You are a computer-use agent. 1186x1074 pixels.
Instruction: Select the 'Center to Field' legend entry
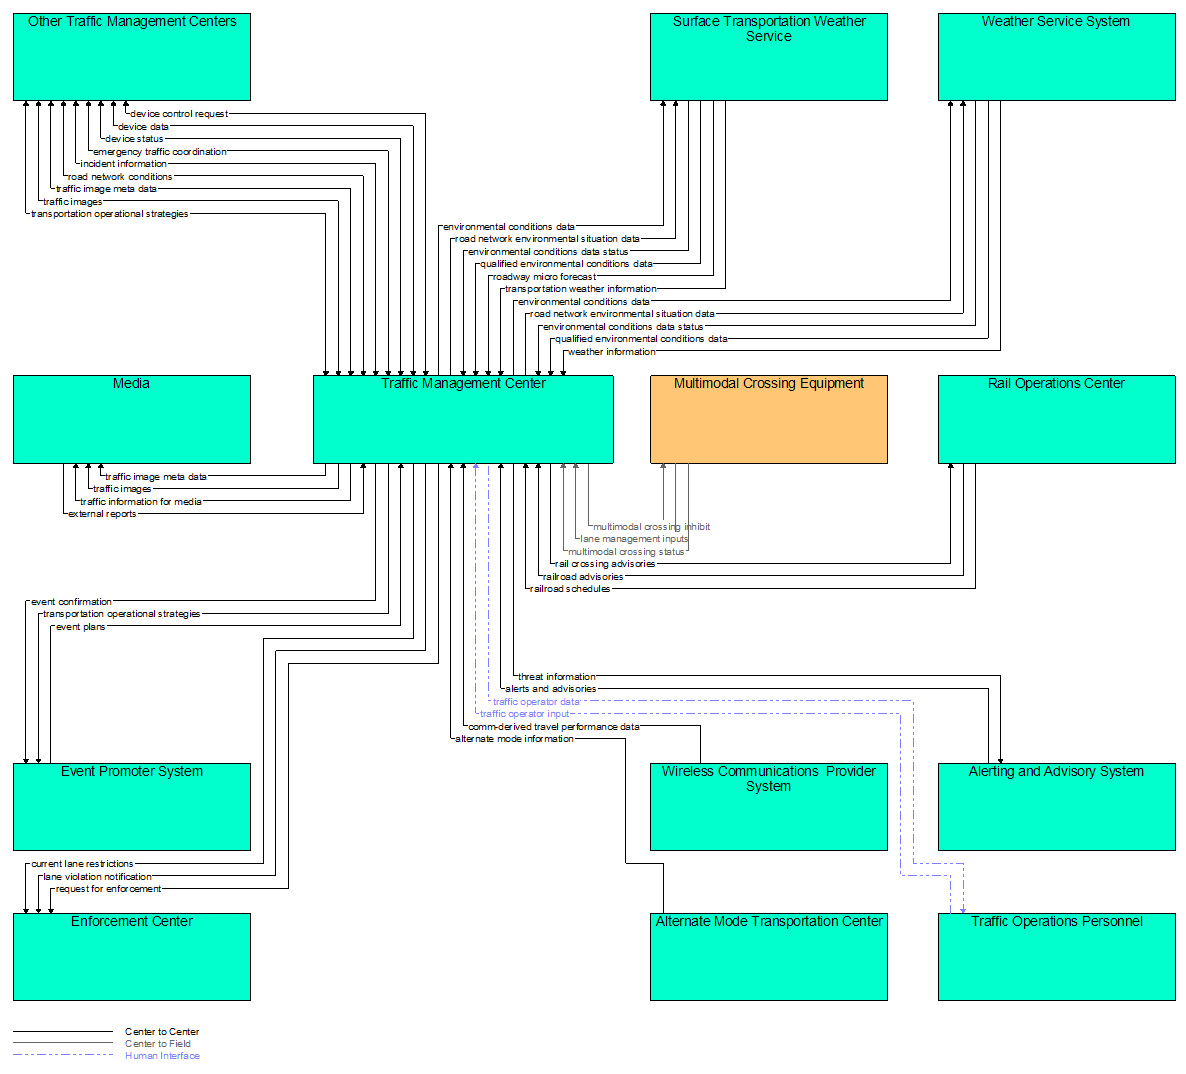point(157,1044)
